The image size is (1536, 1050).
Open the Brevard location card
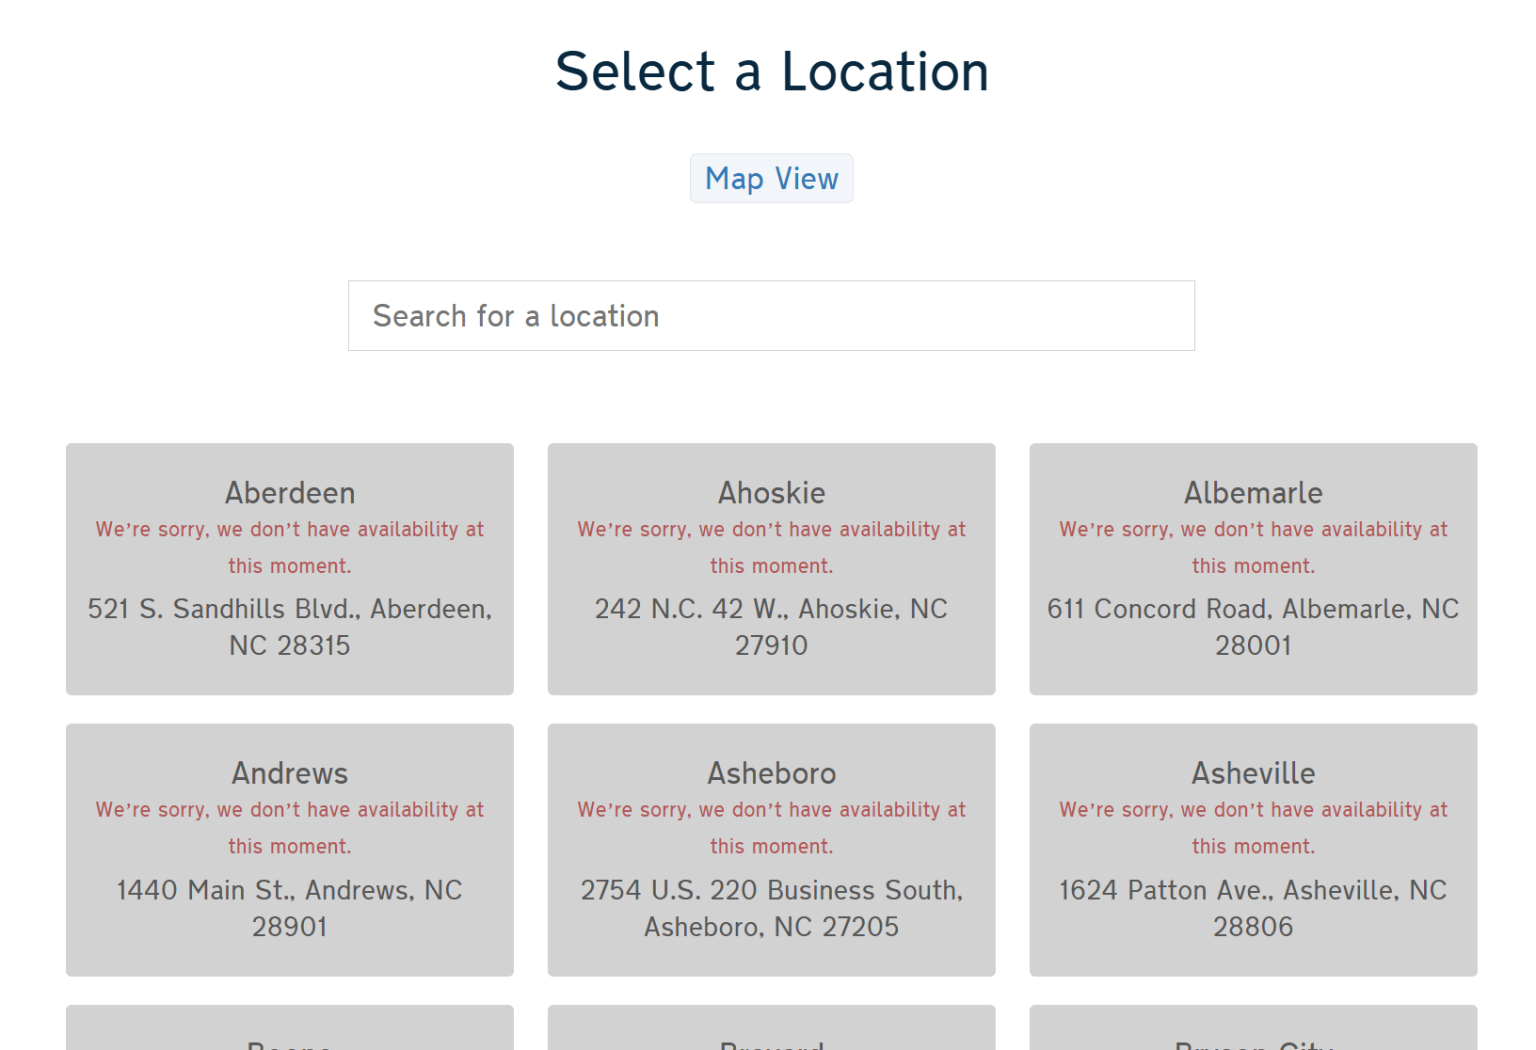click(771, 1030)
